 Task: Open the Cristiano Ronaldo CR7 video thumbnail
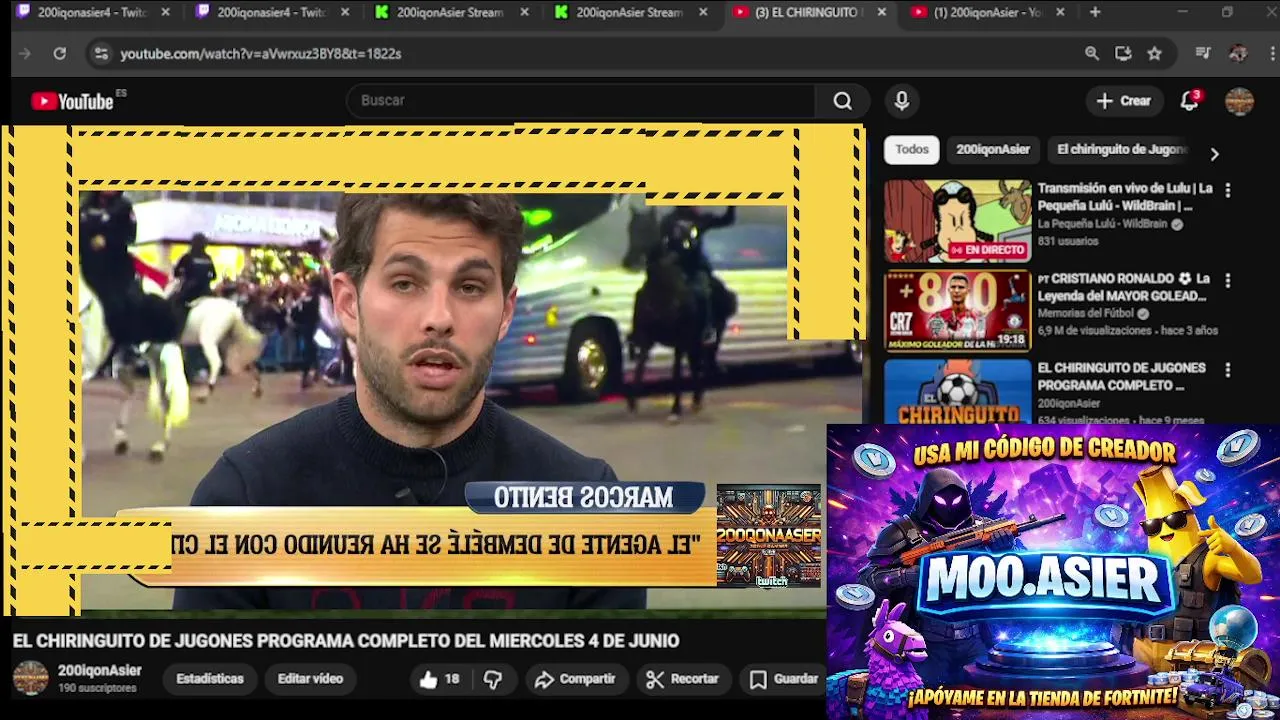pyautogui.click(x=957, y=311)
